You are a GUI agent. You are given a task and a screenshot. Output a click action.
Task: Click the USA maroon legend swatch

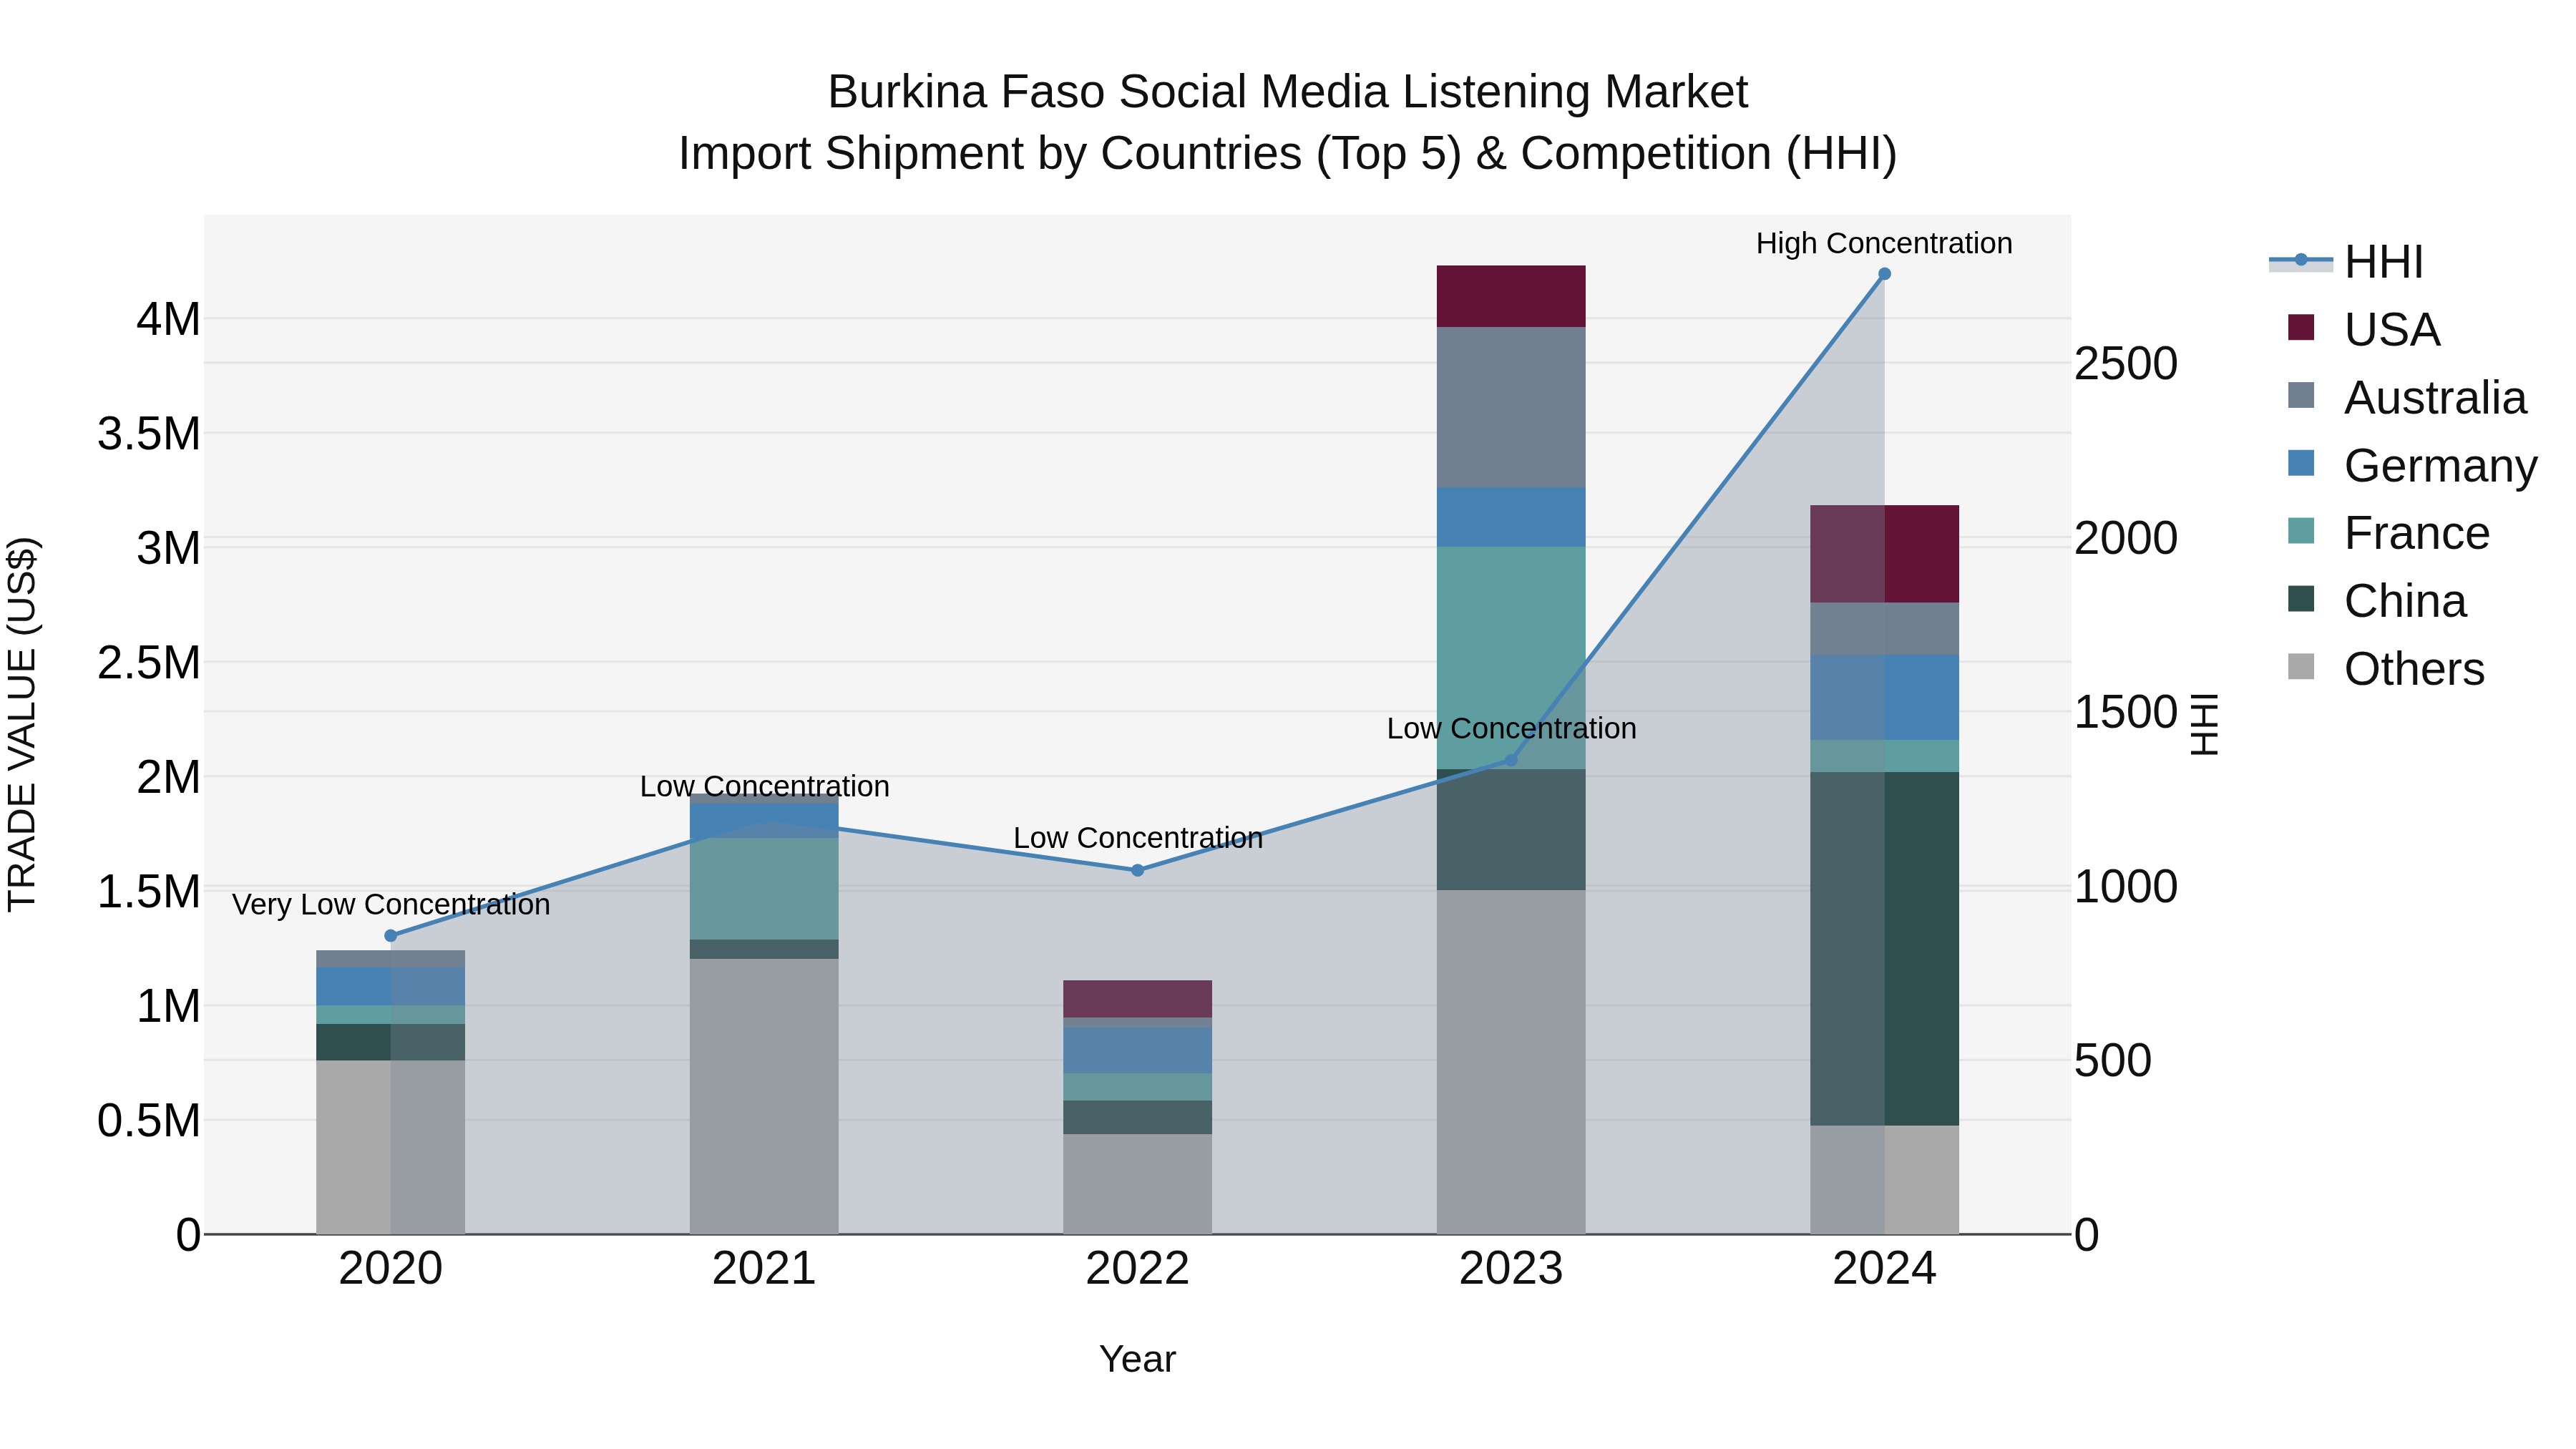(2301, 328)
